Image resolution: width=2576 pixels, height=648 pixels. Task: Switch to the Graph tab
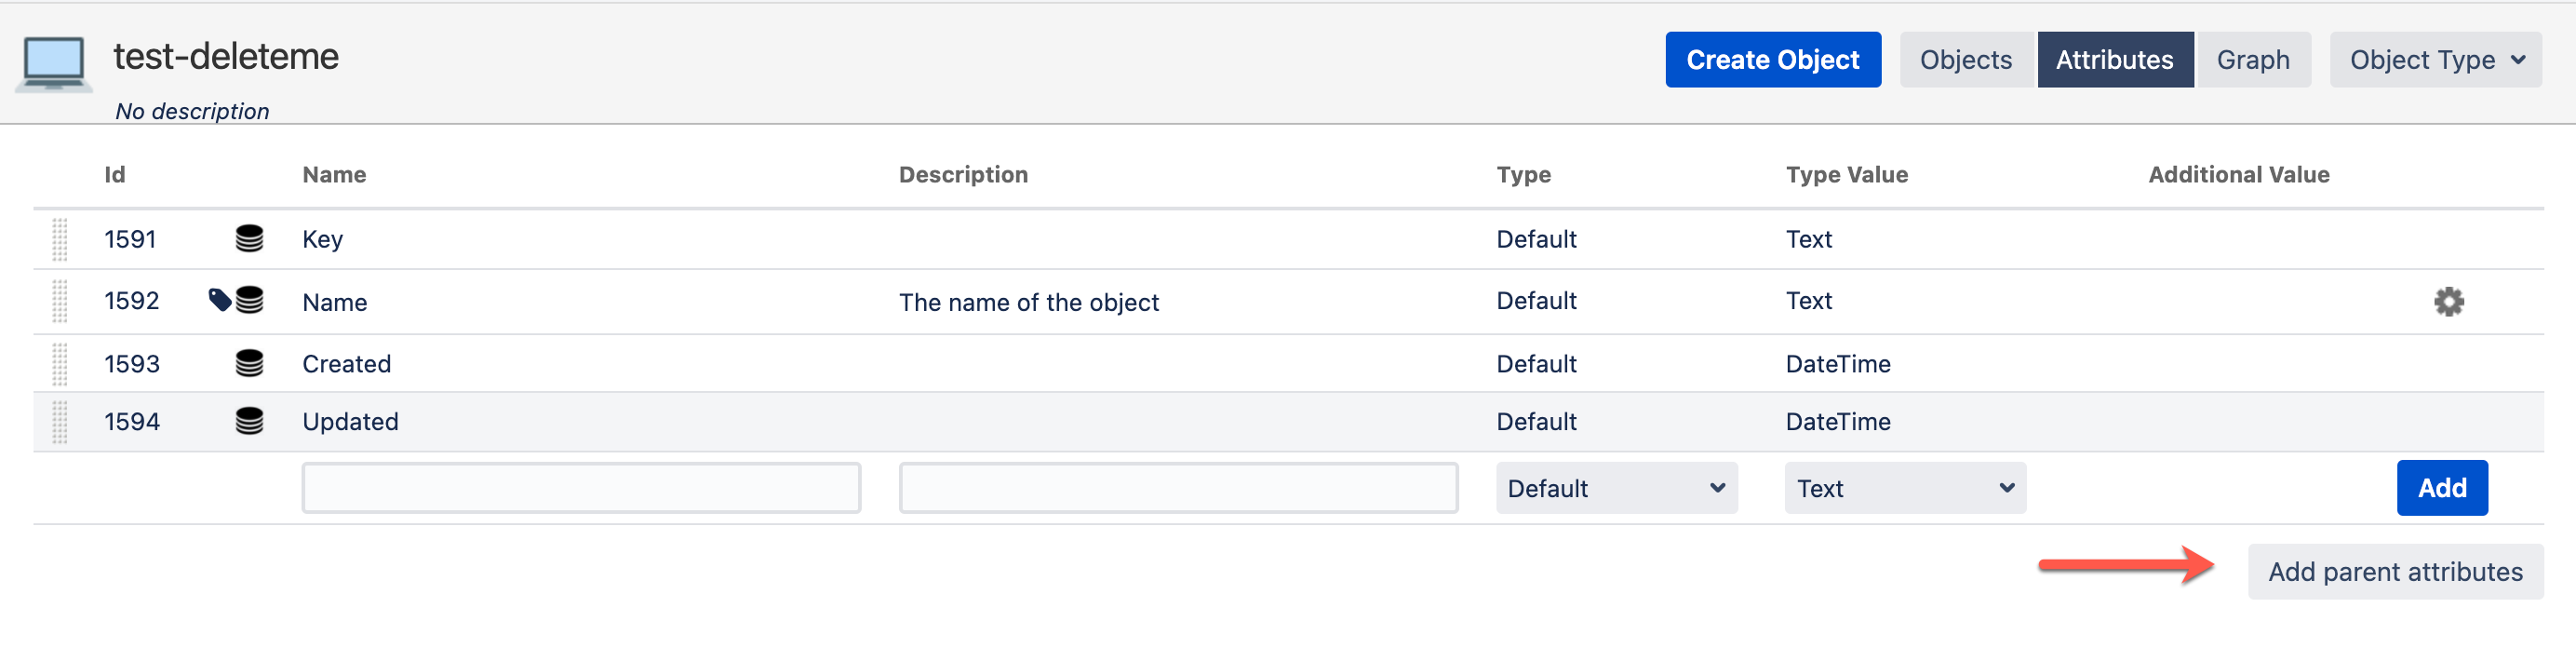click(x=2252, y=60)
